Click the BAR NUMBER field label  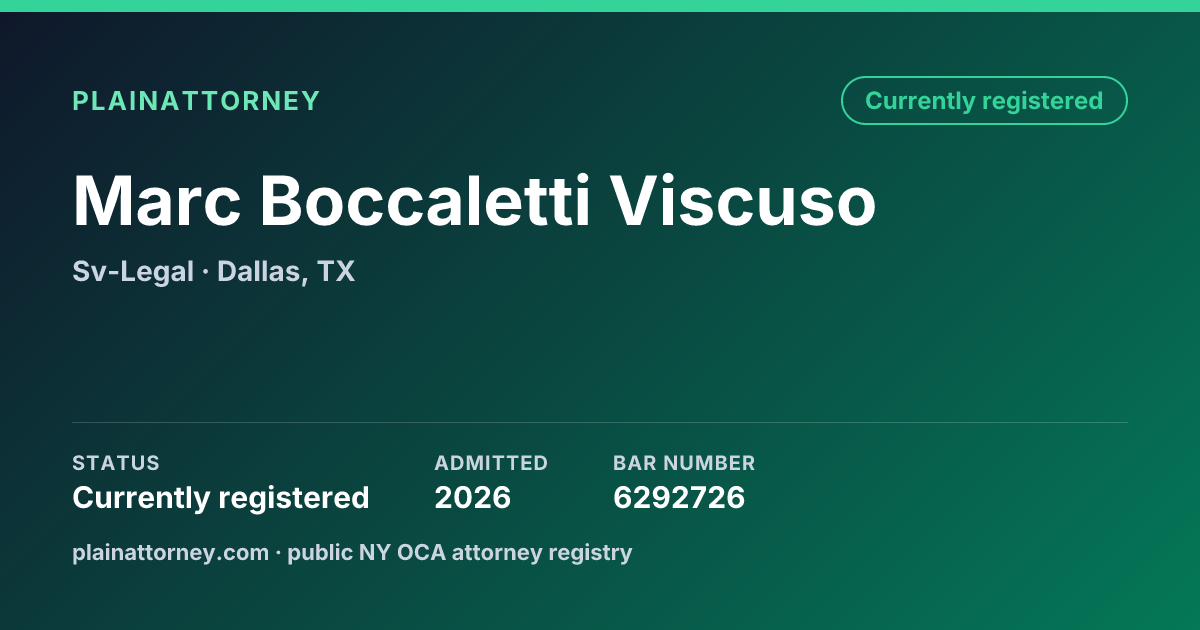pos(684,463)
